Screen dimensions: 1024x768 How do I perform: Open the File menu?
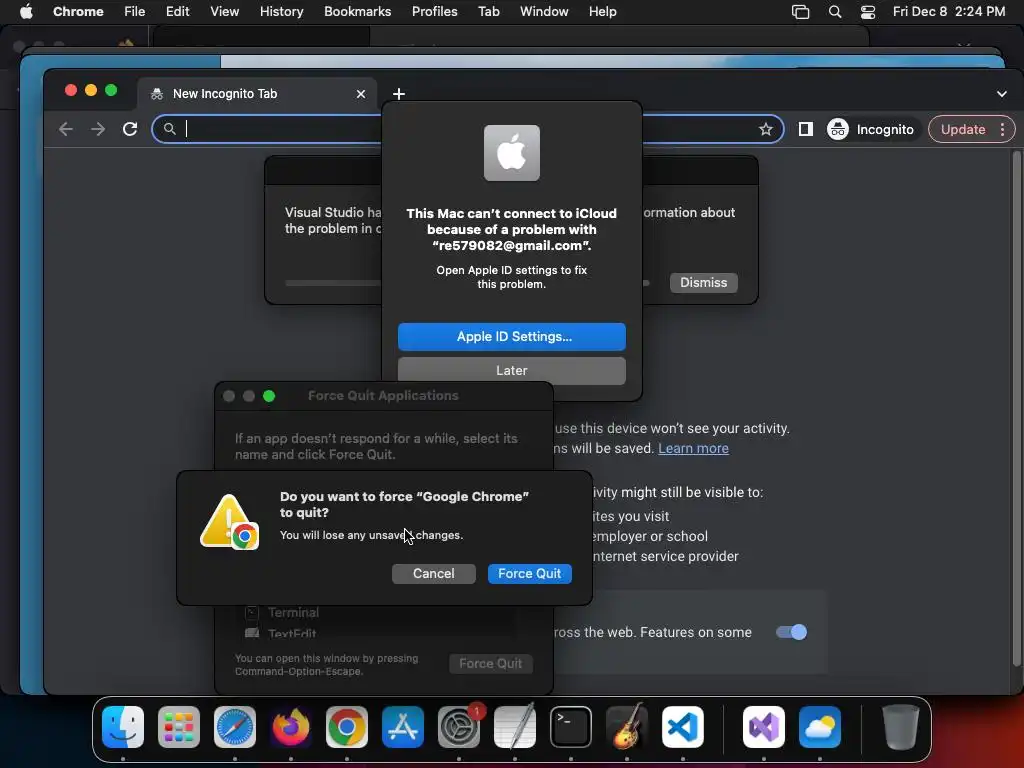pos(135,12)
